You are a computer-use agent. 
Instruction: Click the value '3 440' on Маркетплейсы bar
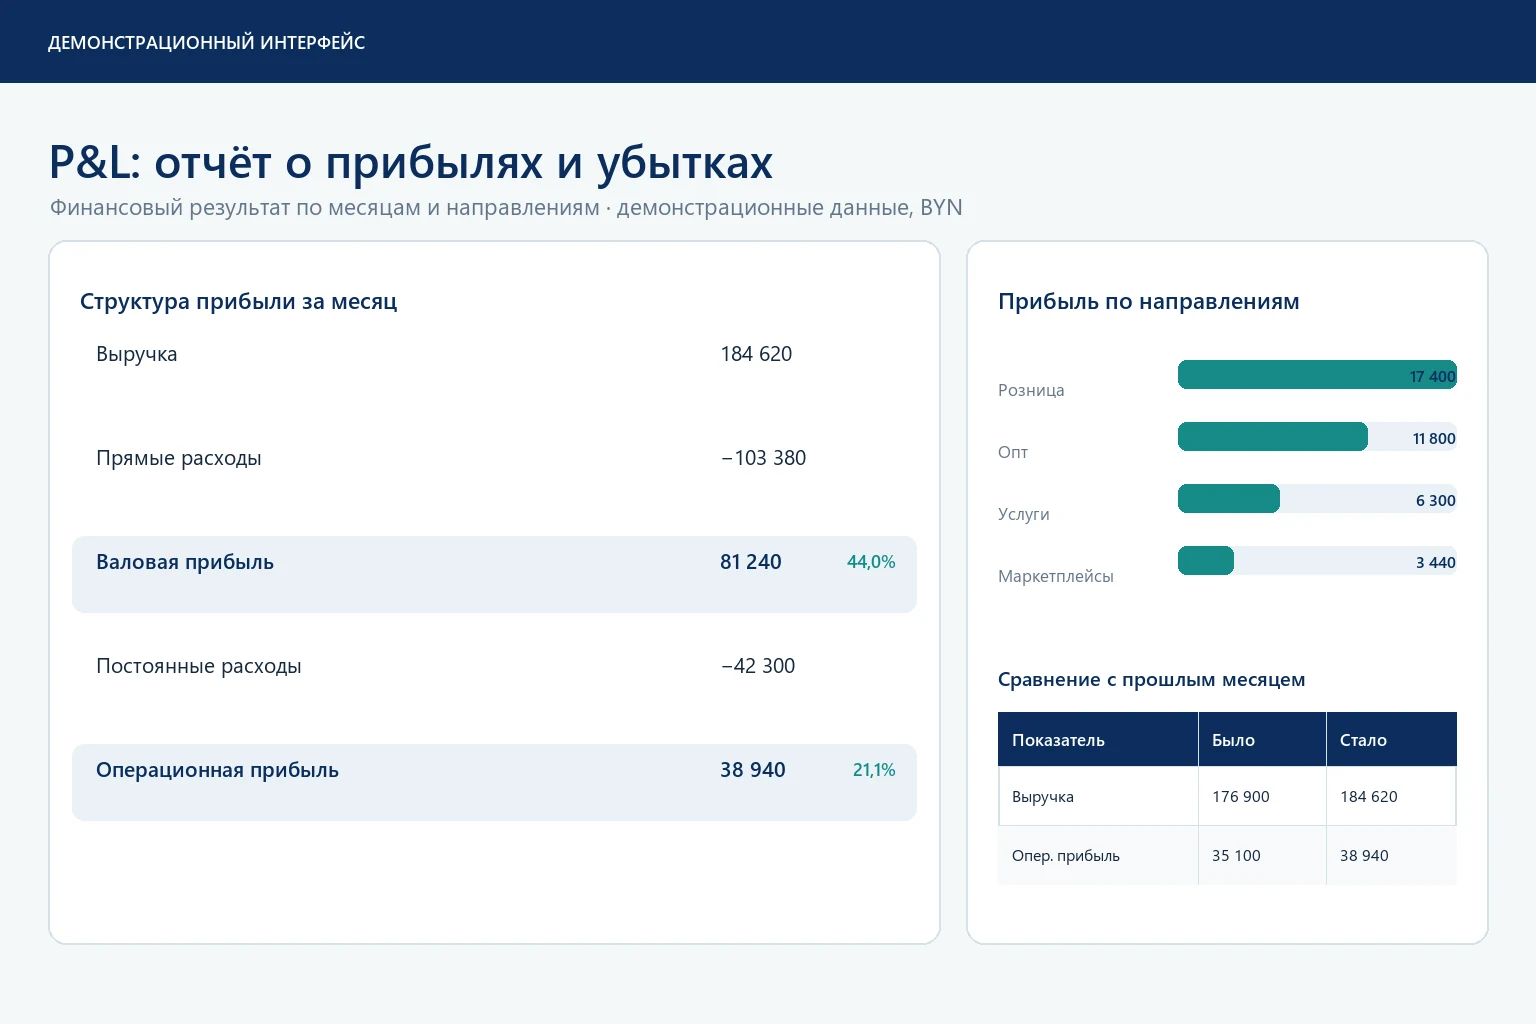point(1436,563)
